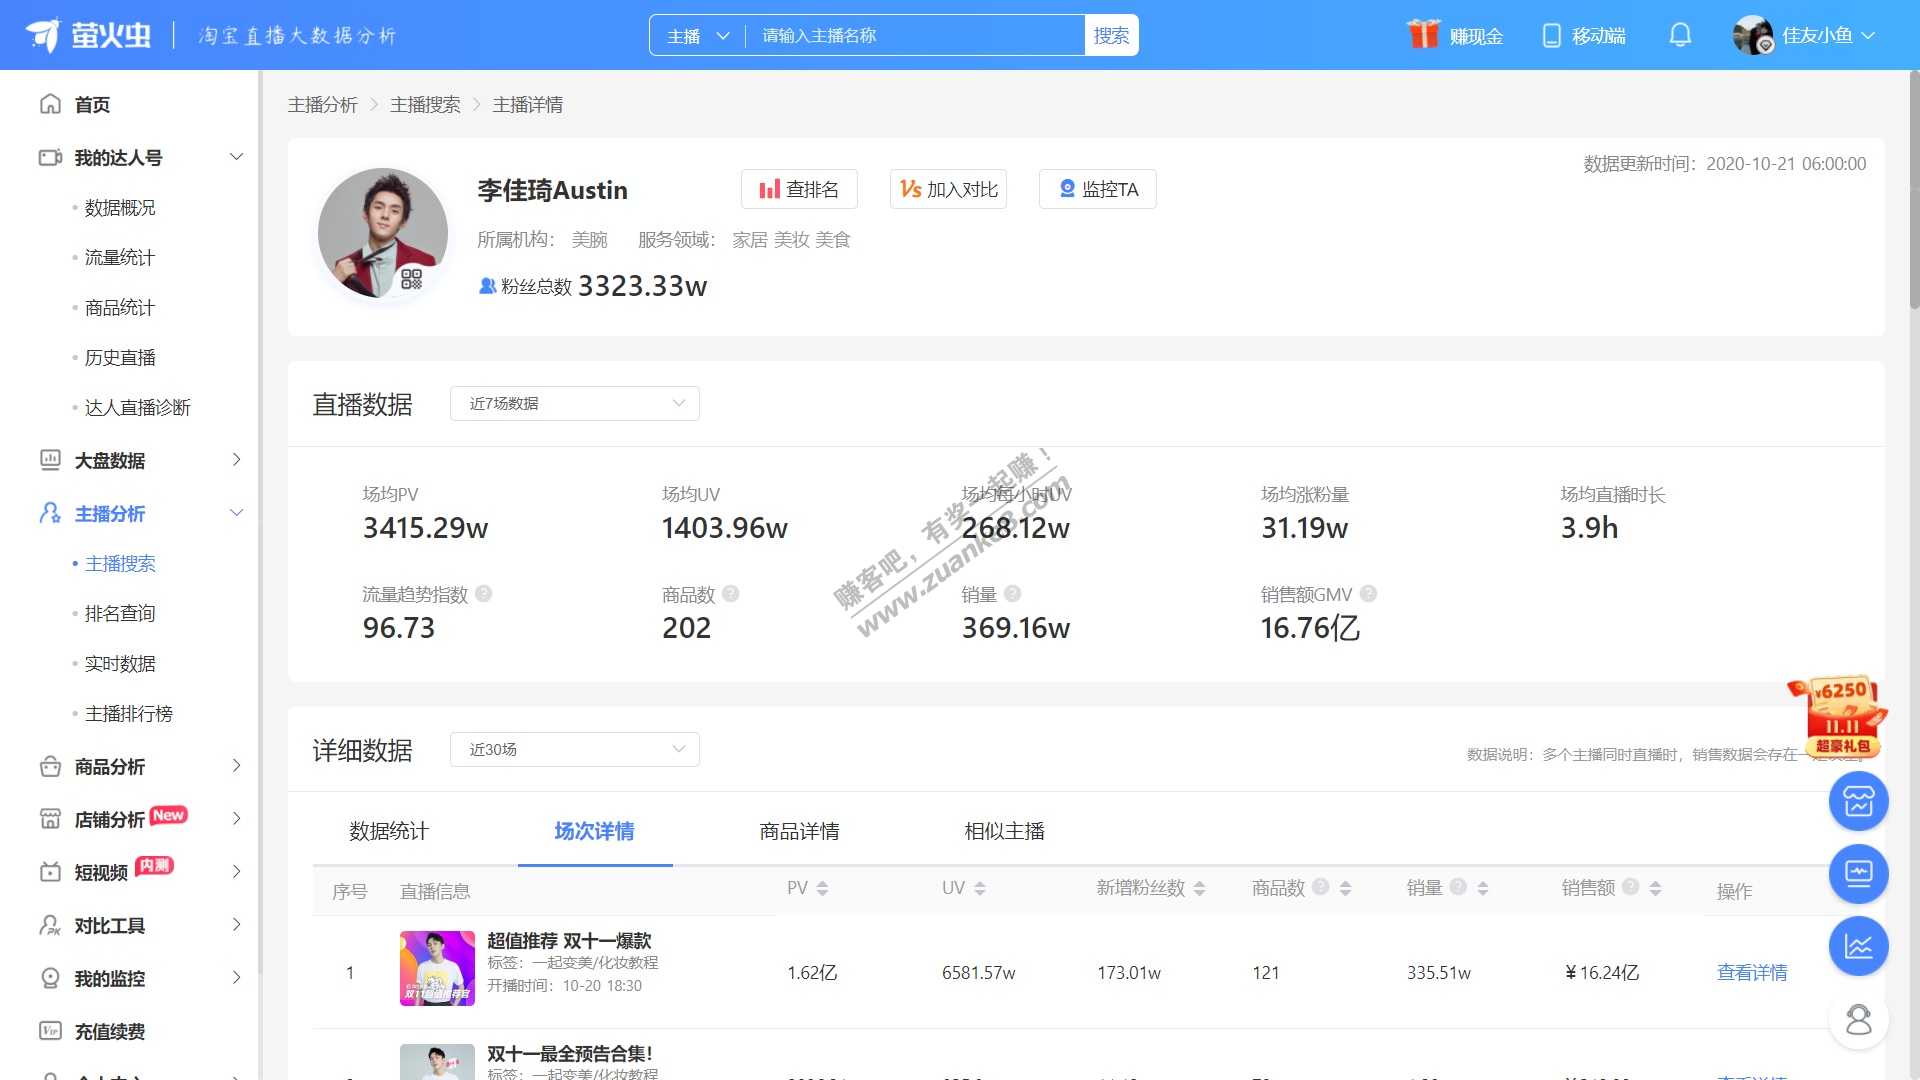Open the 主播 search type dropdown

point(698,36)
